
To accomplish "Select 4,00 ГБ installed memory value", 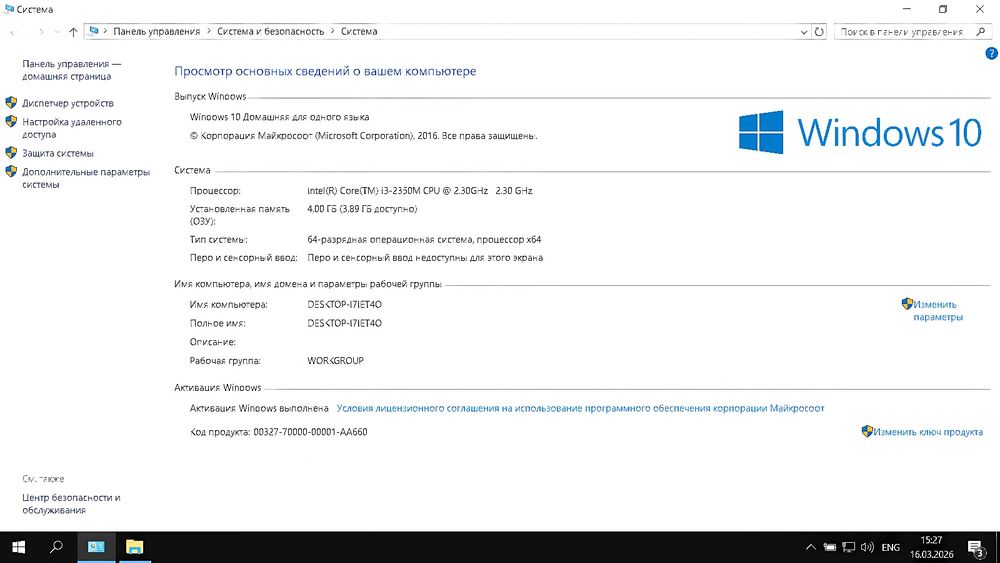I will 362,209.
